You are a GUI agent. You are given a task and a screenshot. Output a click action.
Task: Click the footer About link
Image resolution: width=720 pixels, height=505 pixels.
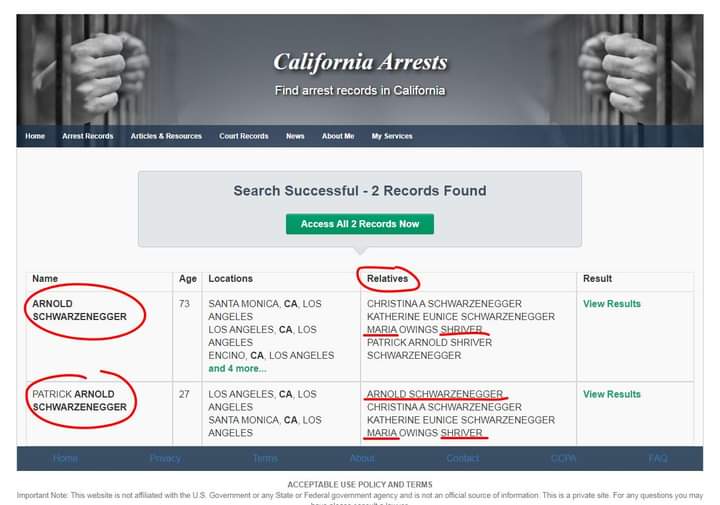(363, 458)
